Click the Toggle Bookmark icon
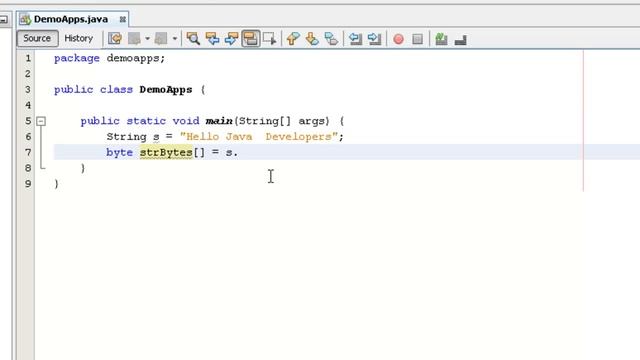 tap(331, 39)
